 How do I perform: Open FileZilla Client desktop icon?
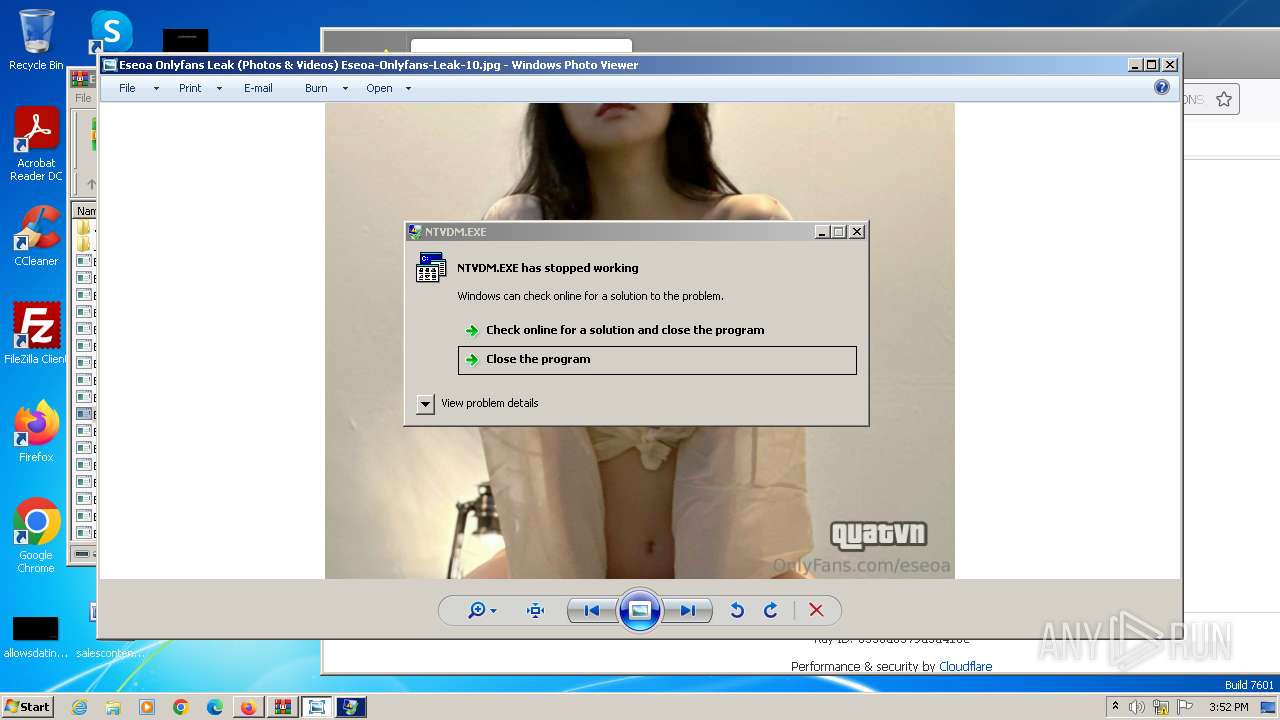point(36,334)
